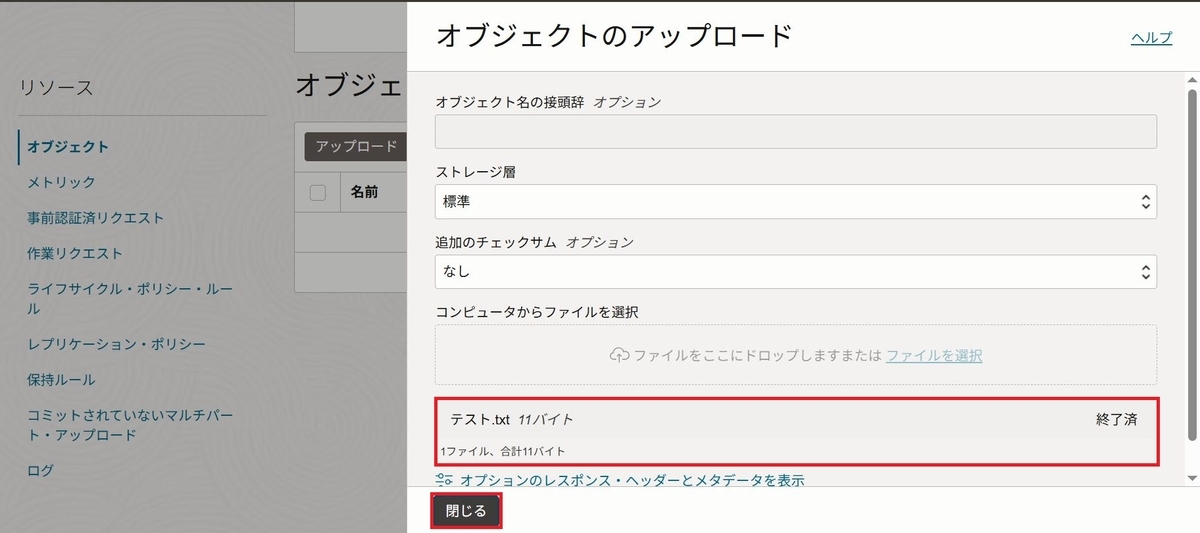Click the cloud upload icon in drop zone

click(619, 355)
